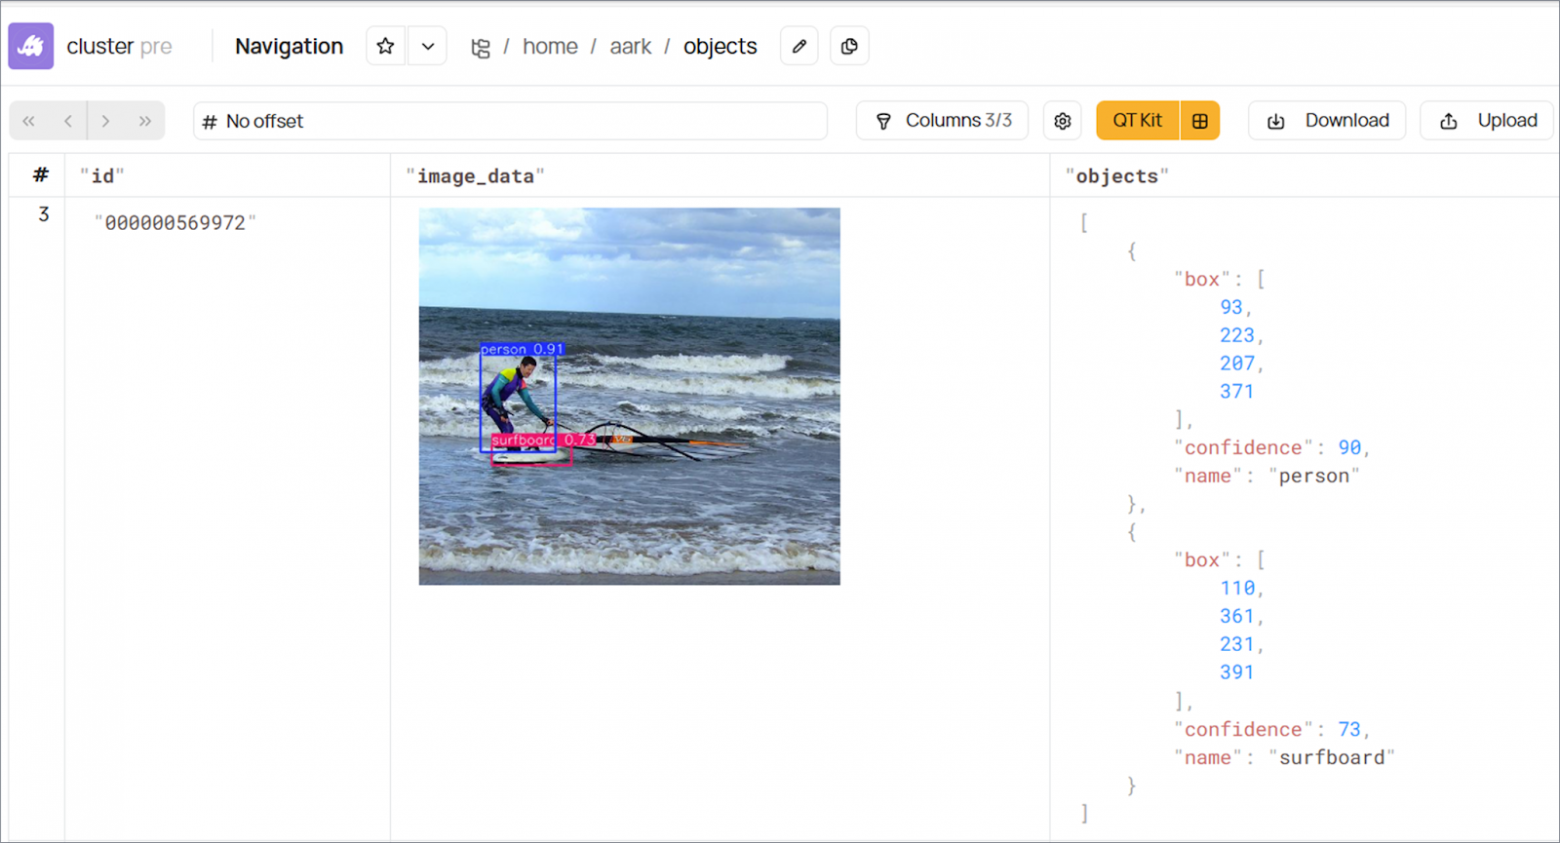Screen dimensions: 1560x843
Task: Go to next page of rows
Action: (x=106, y=121)
